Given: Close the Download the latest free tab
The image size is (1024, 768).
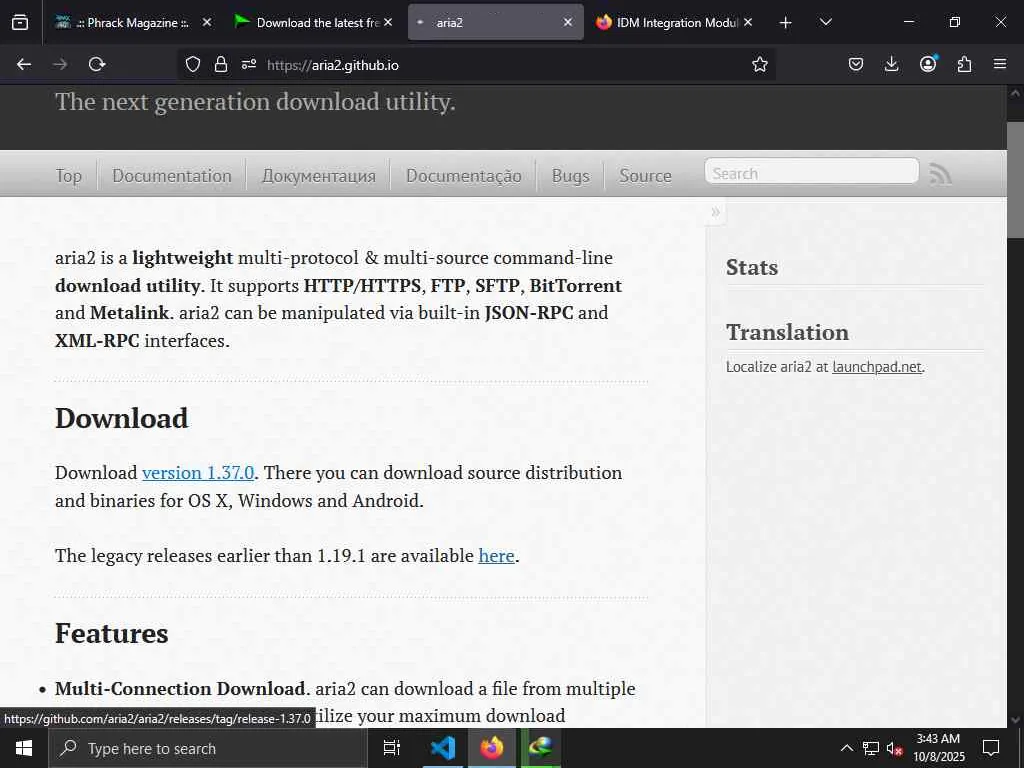Looking at the screenshot, I should [x=388, y=22].
